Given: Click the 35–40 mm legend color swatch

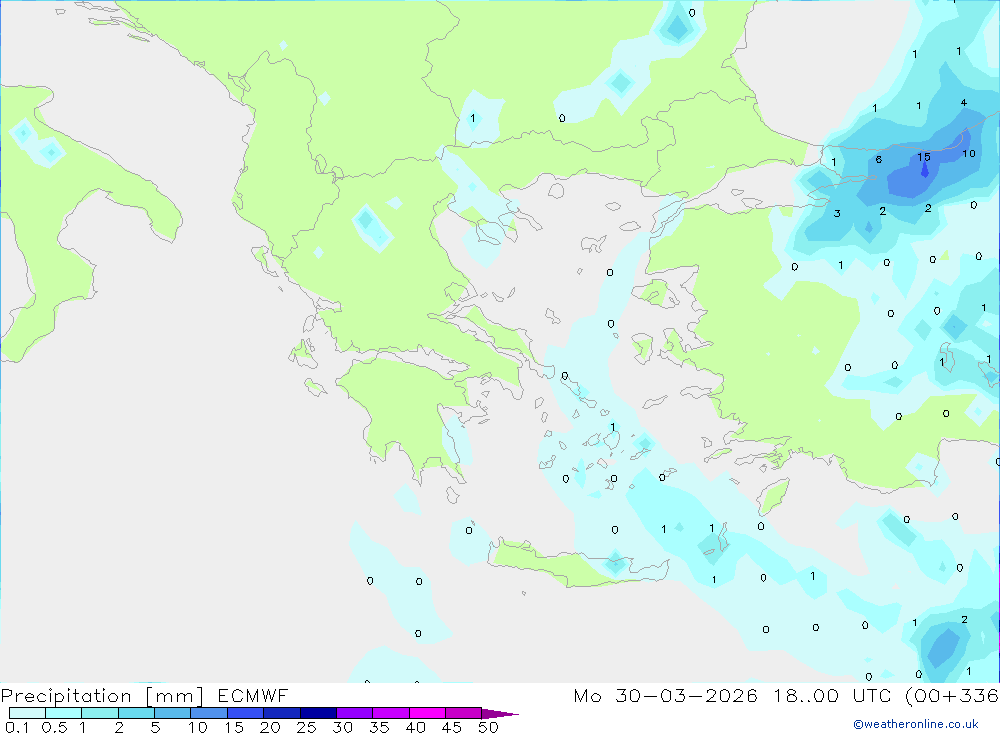Looking at the screenshot, I should coord(390,713).
